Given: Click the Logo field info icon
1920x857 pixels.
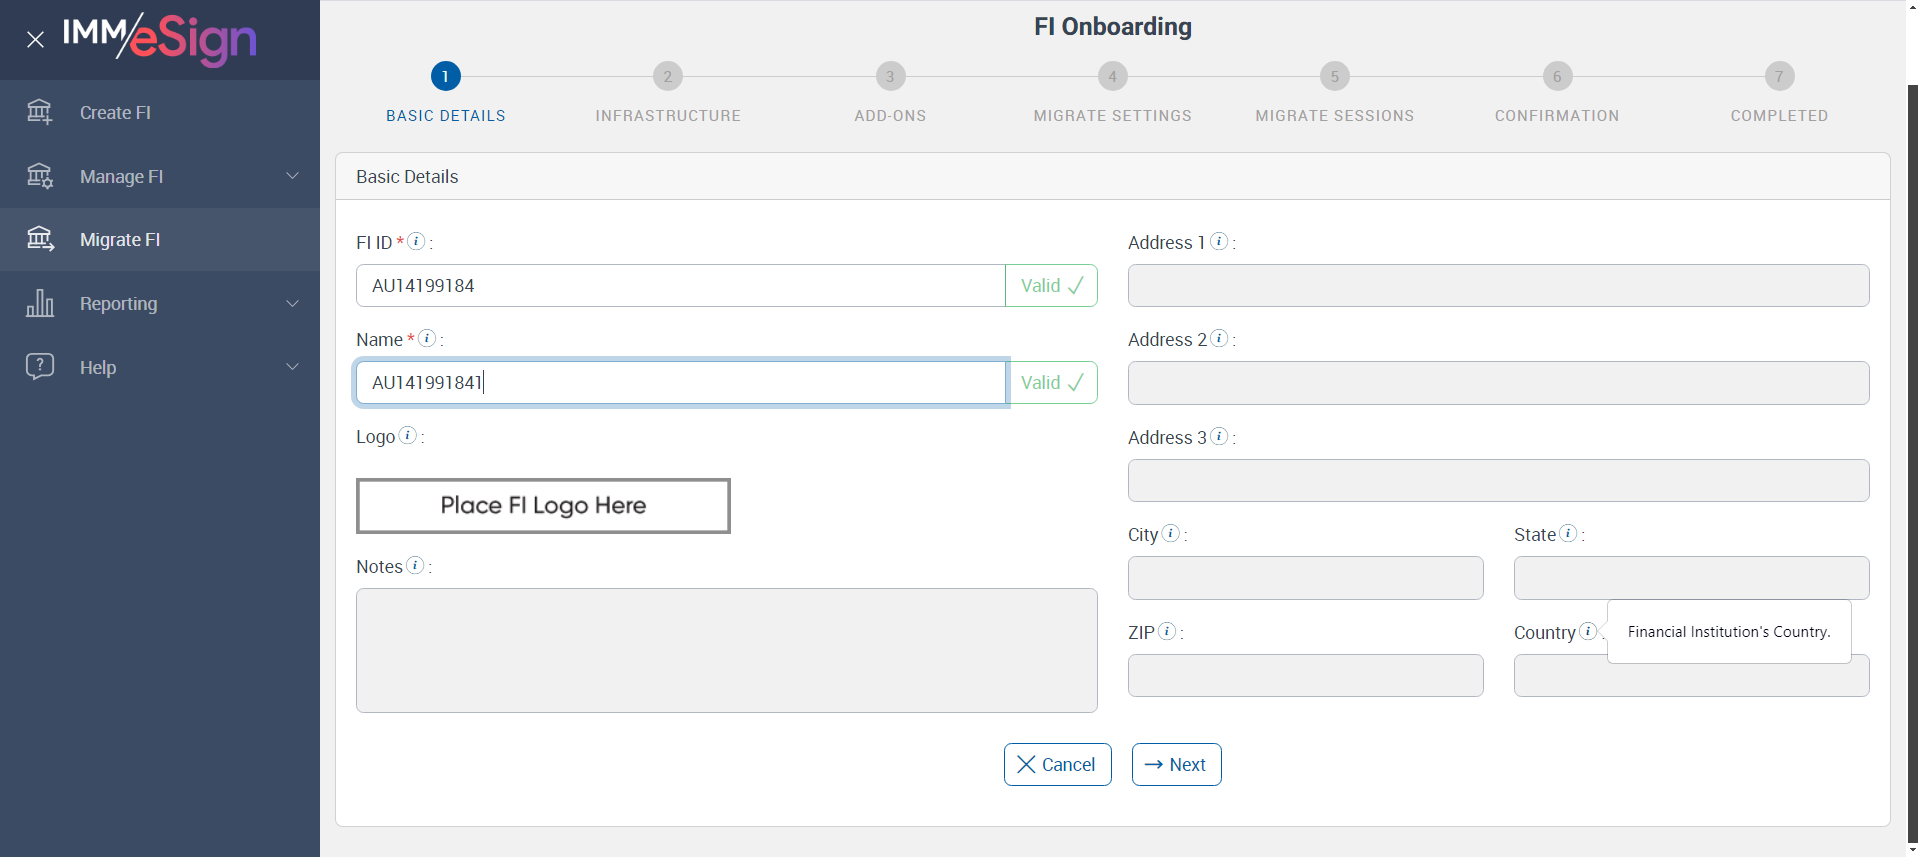Looking at the screenshot, I should pos(408,435).
